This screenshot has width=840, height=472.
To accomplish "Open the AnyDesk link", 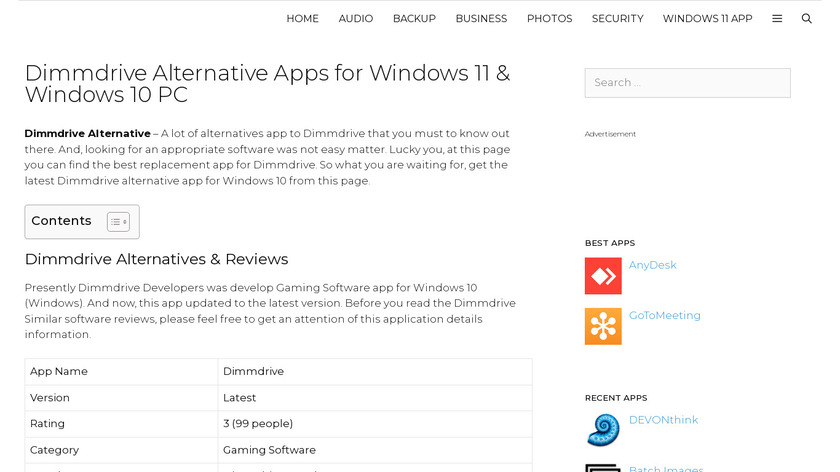I will [652, 265].
